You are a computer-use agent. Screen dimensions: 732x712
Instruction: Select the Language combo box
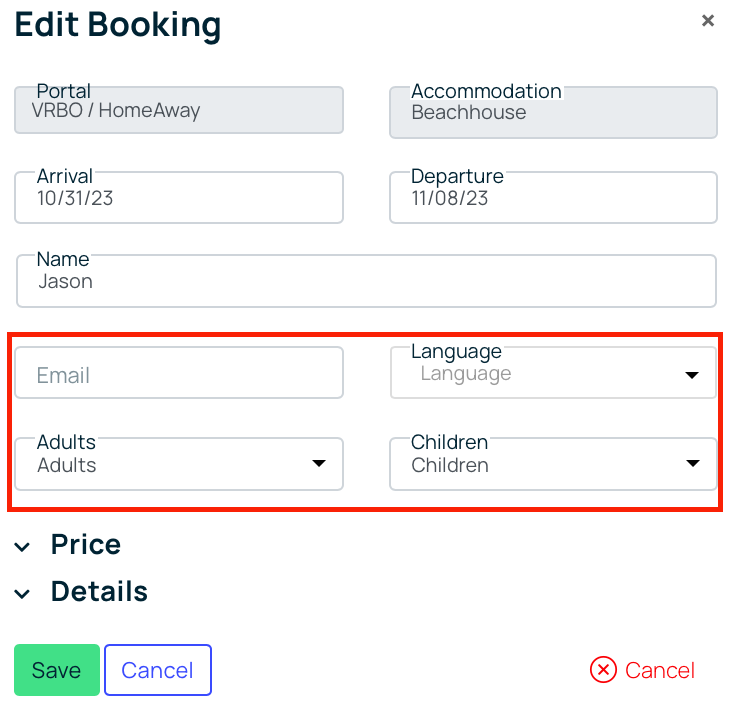(553, 373)
